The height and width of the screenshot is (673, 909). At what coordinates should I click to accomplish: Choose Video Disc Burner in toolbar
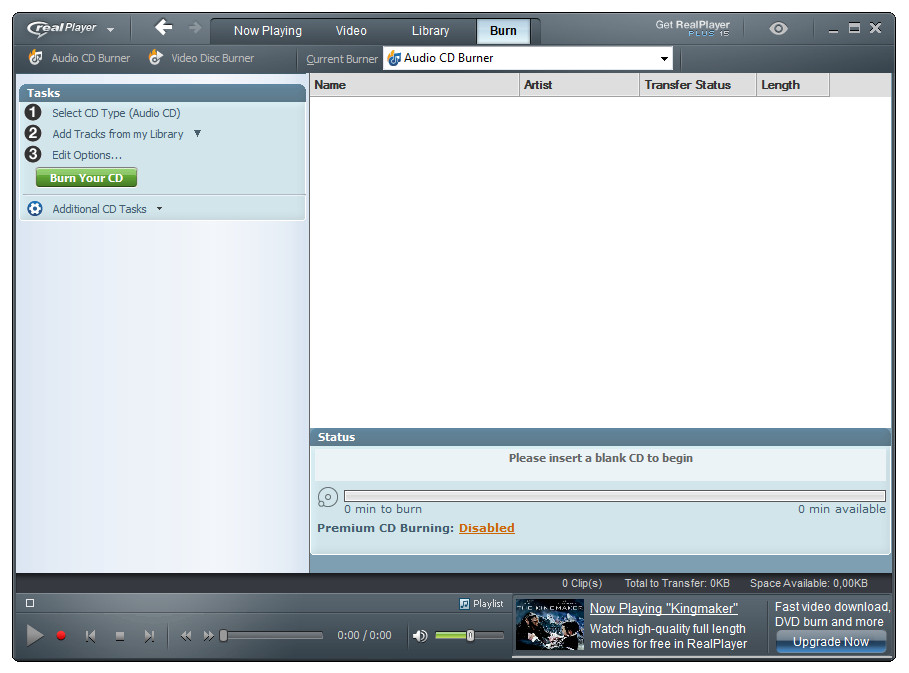[202, 58]
